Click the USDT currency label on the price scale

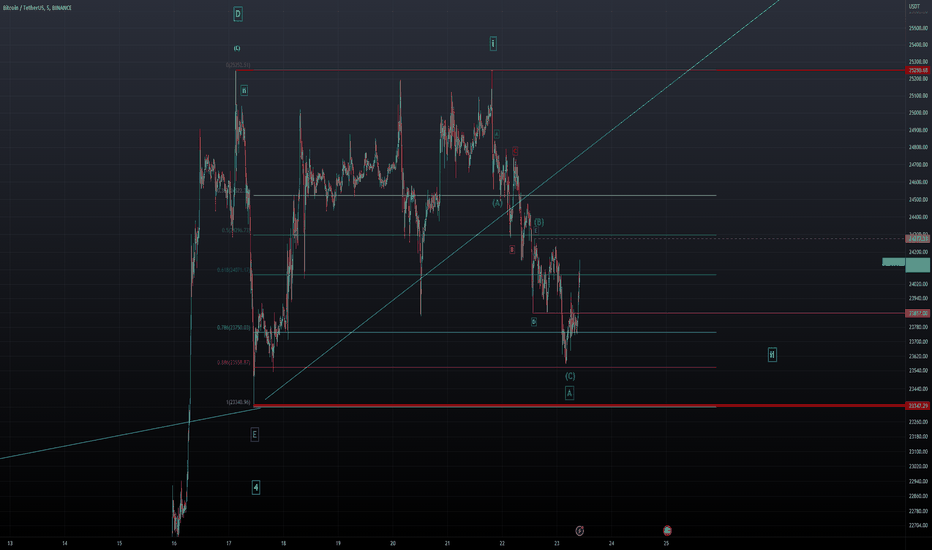pyautogui.click(x=914, y=7)
